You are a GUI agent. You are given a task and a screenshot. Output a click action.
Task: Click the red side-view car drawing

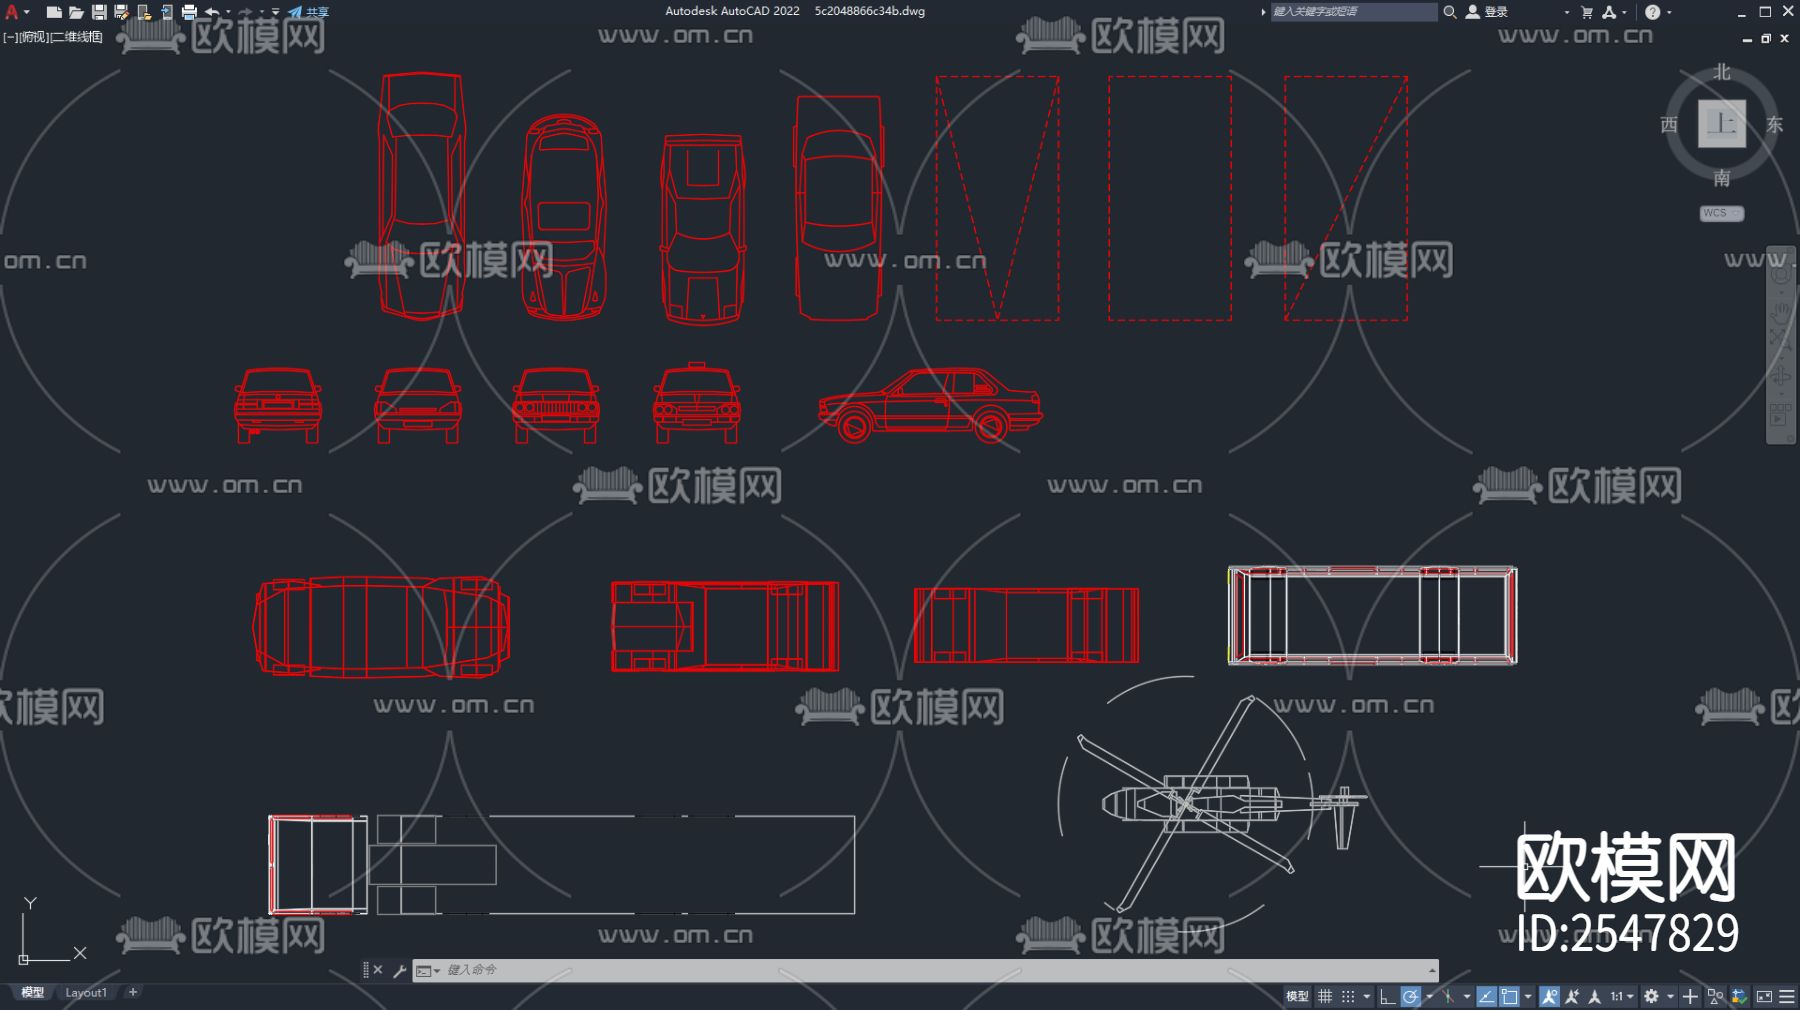click(x=930, y=405)
